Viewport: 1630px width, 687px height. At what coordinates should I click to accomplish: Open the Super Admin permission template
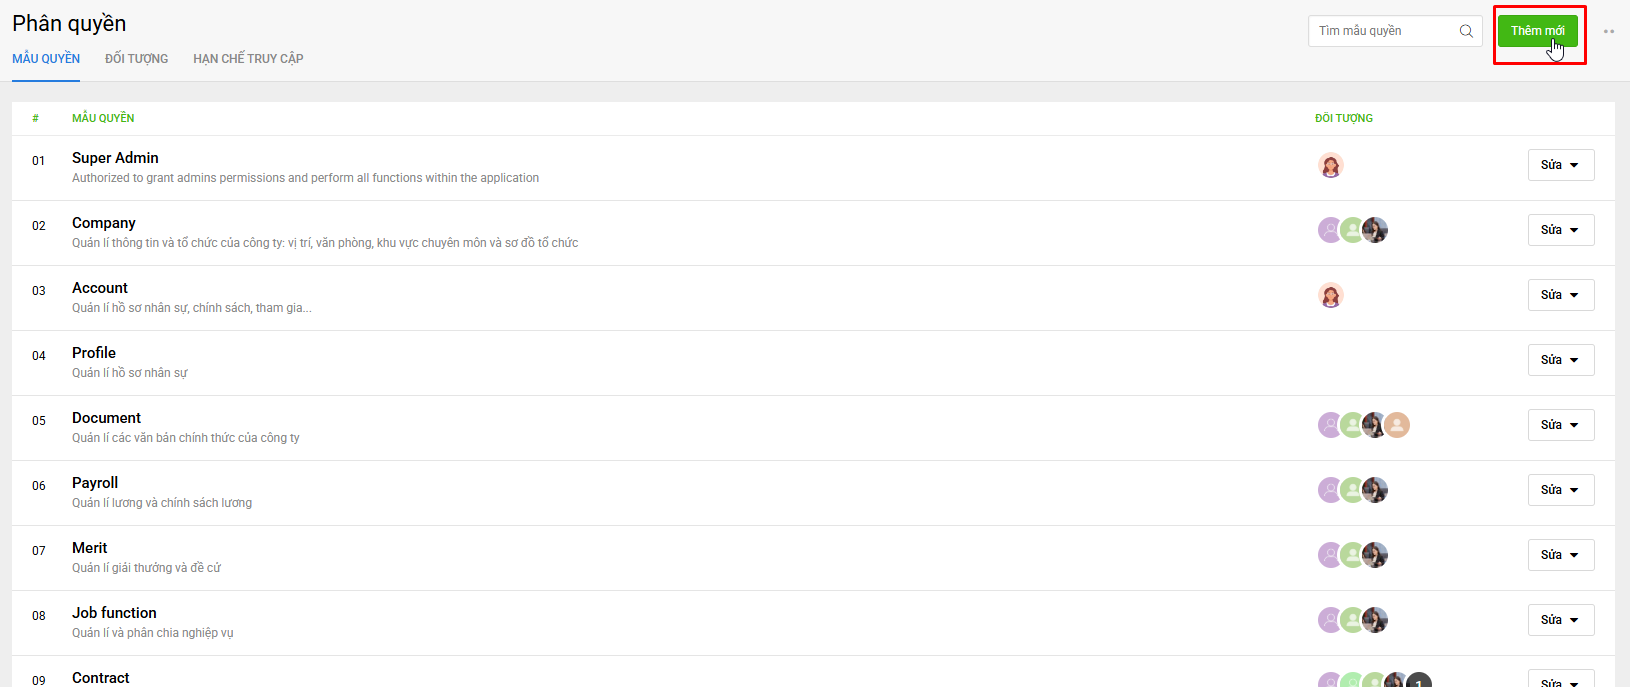115,158
